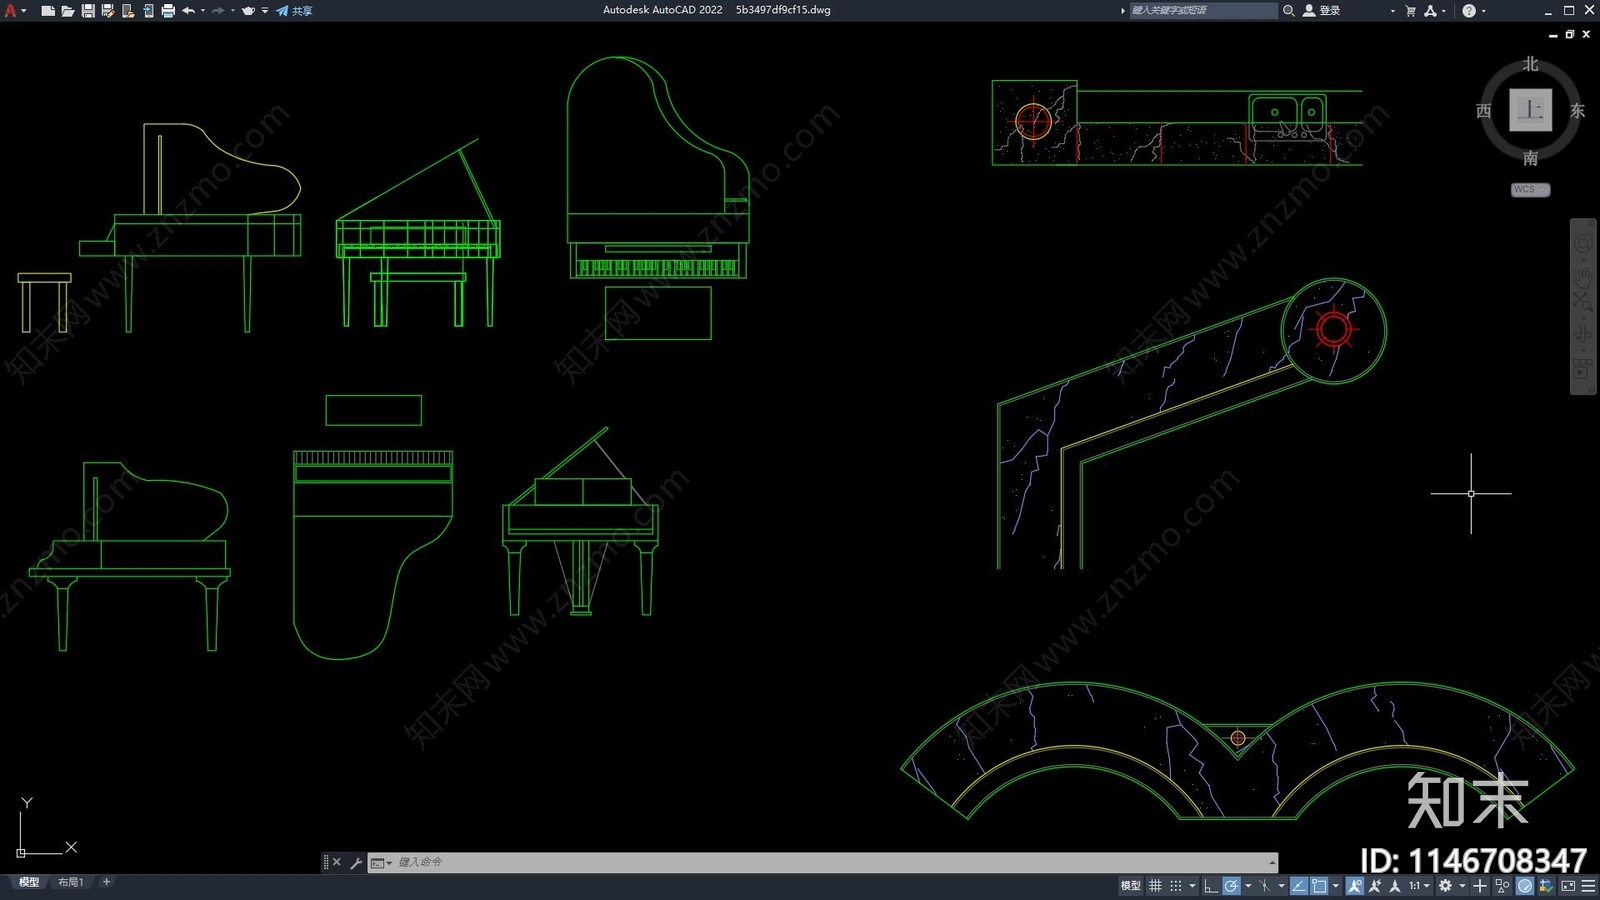Toggle ortho mode in status bar
This screenshot has height=900, width=1600.
[1211, 886]
